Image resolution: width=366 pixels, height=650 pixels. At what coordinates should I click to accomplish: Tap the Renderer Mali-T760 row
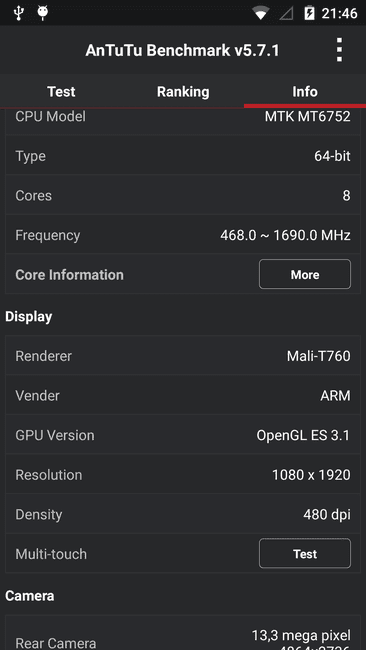(183, 356)
